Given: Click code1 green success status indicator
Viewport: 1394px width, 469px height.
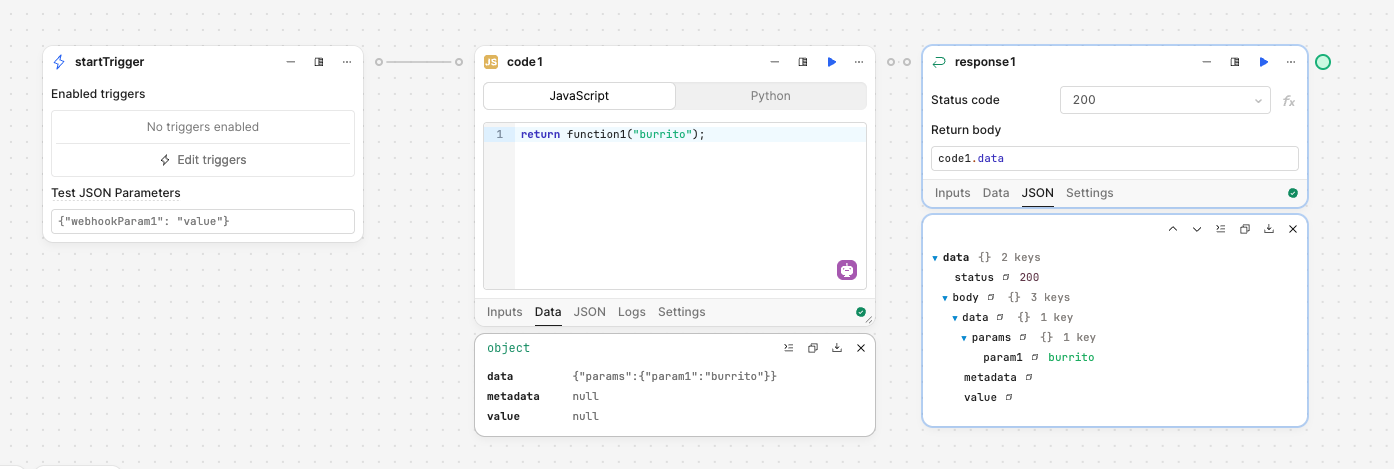Looking at the screenshot, I should click(861, 312).
